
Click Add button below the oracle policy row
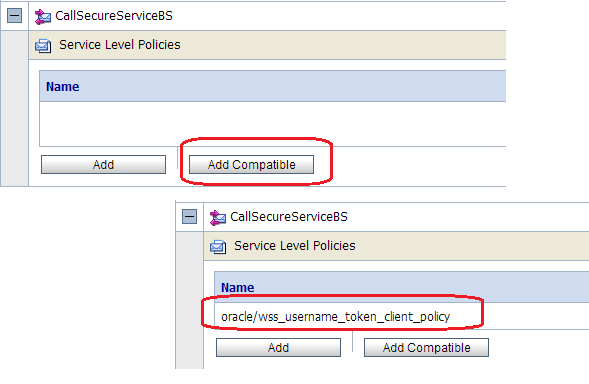tap(278, 348)
